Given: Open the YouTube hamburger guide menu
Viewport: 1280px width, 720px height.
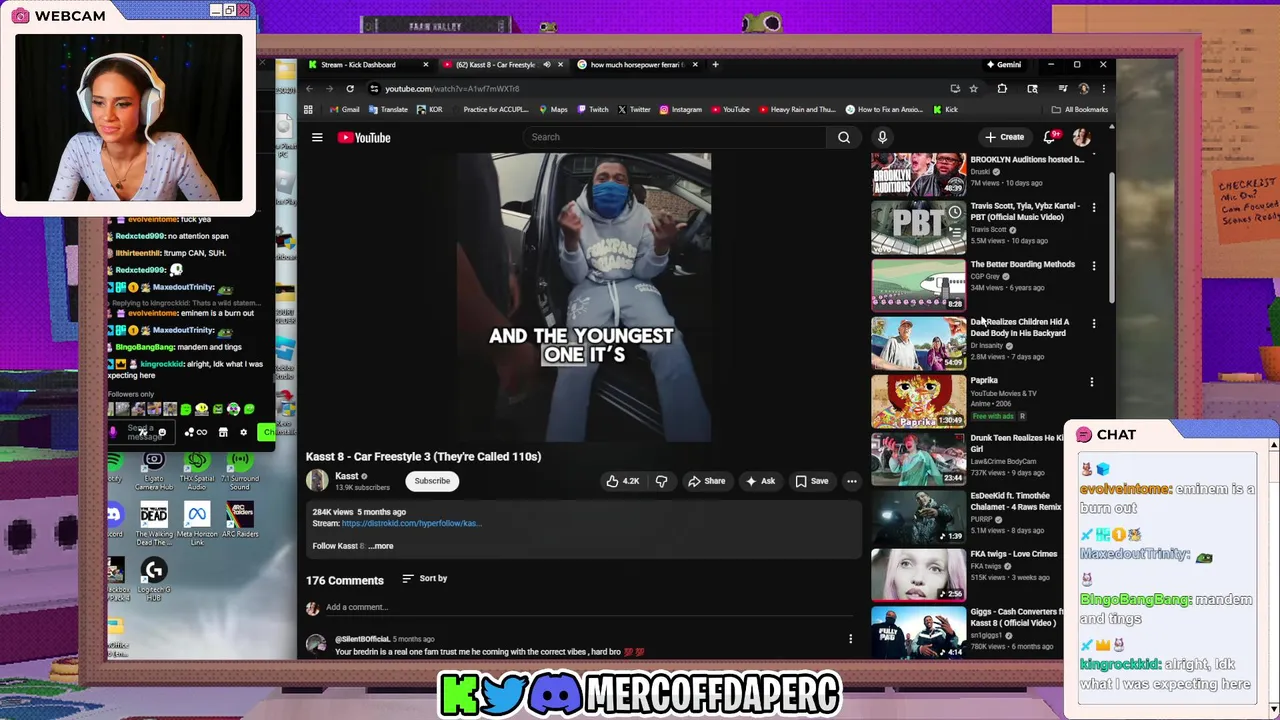Looking at the screenshot, I should point(317,137).
